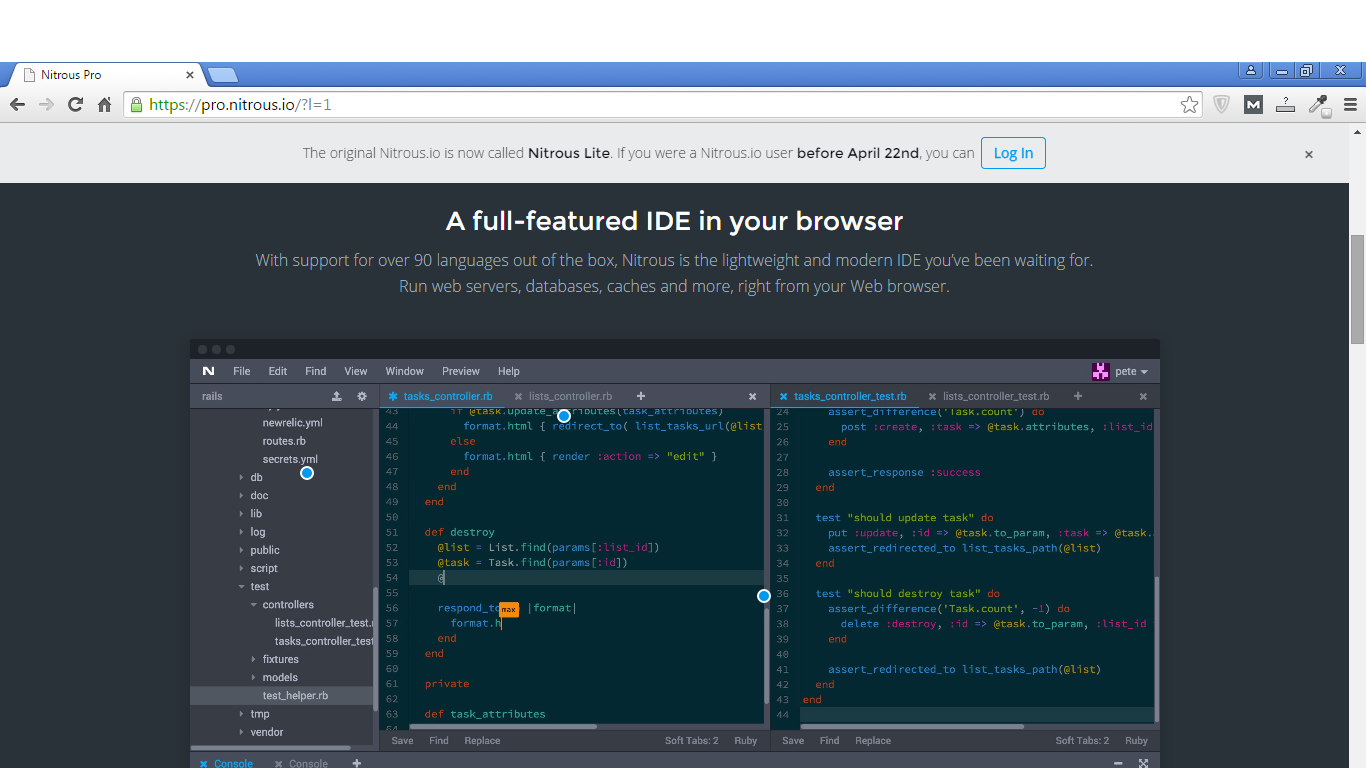Expand the doc folder

point(241,496)
